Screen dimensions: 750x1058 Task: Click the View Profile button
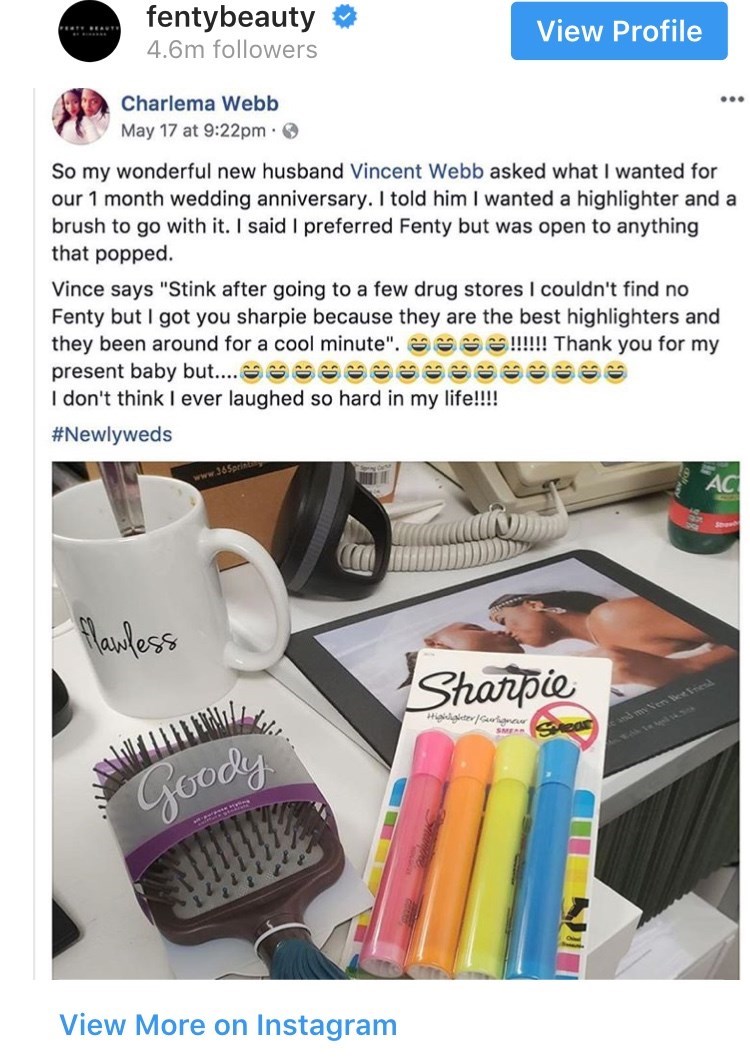click(x=618, y=31)
